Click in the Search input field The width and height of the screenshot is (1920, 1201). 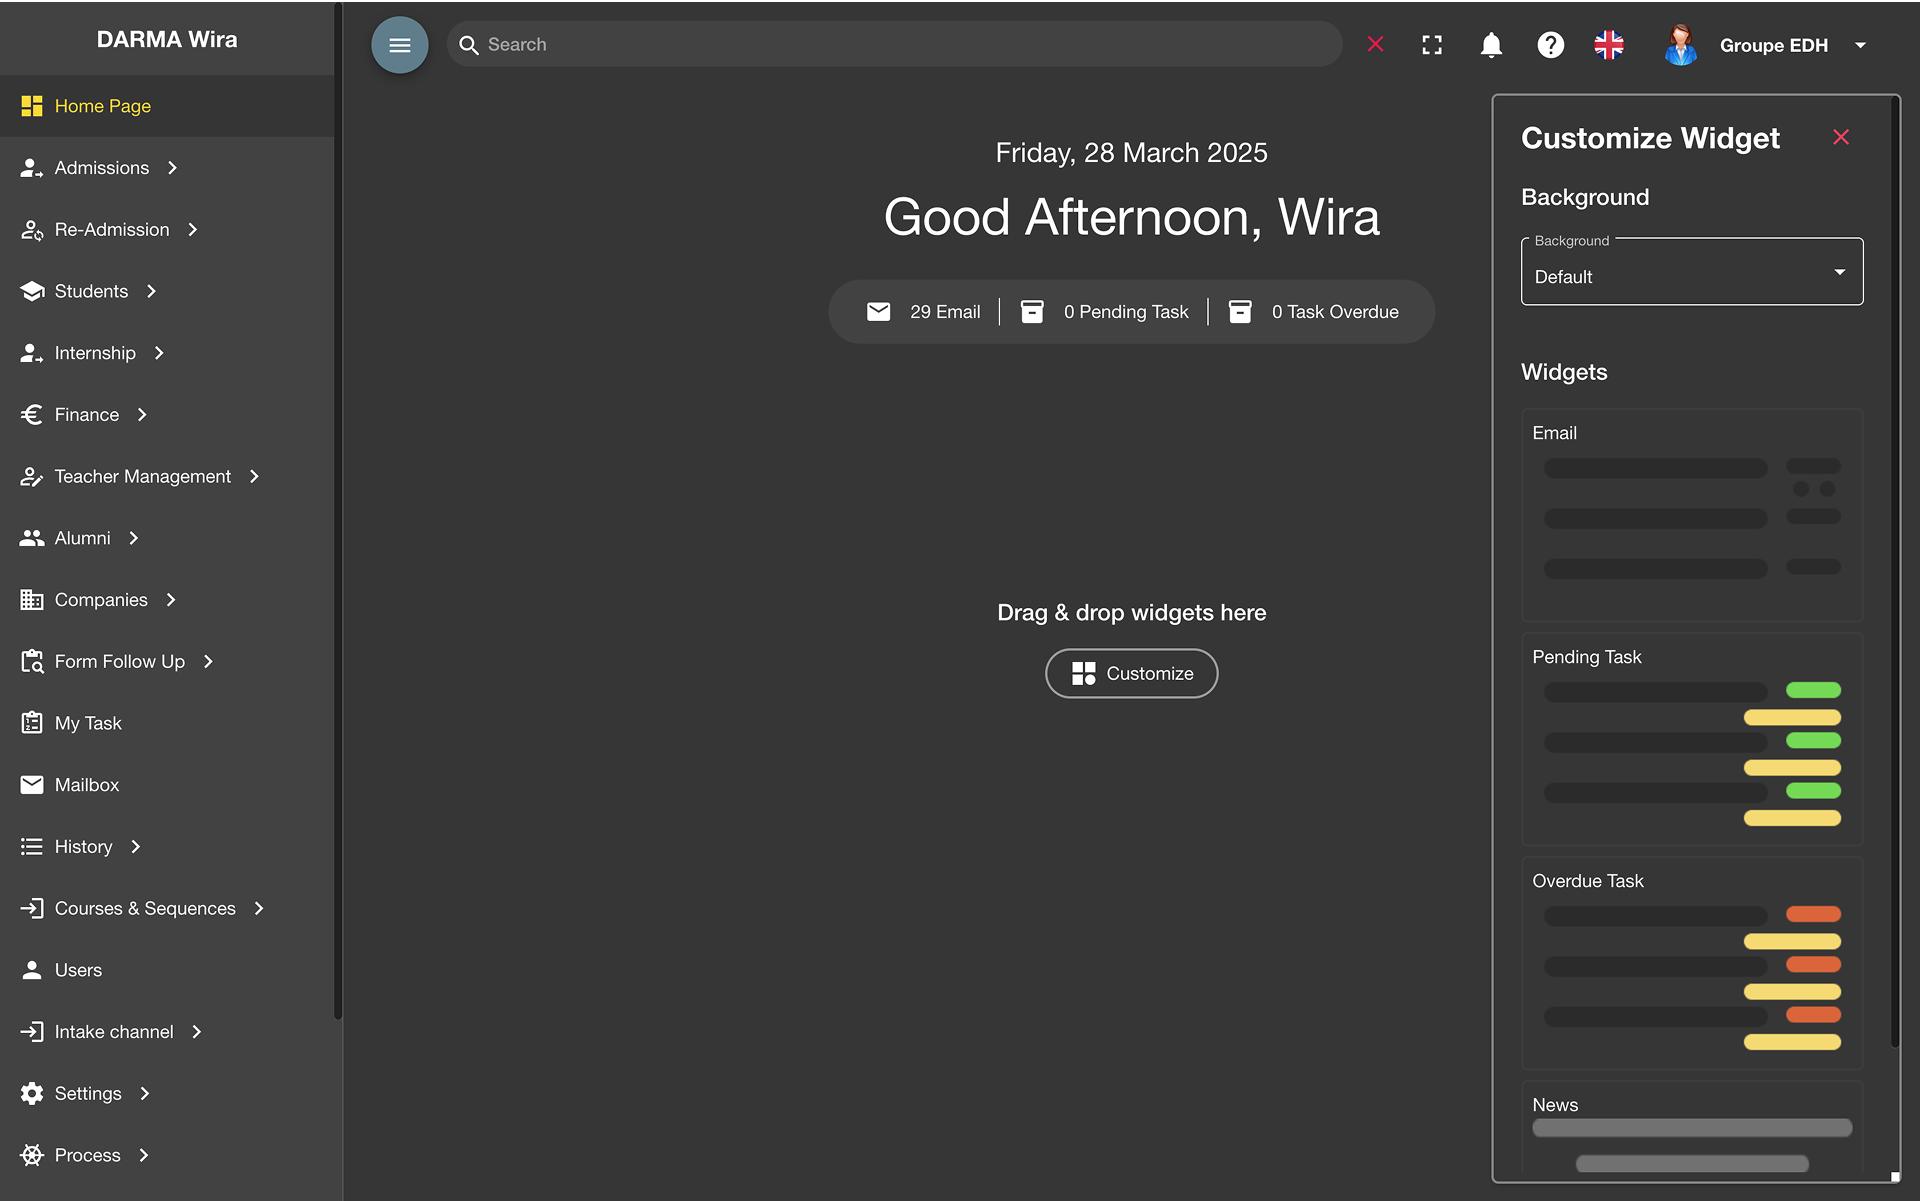point(900,45)
